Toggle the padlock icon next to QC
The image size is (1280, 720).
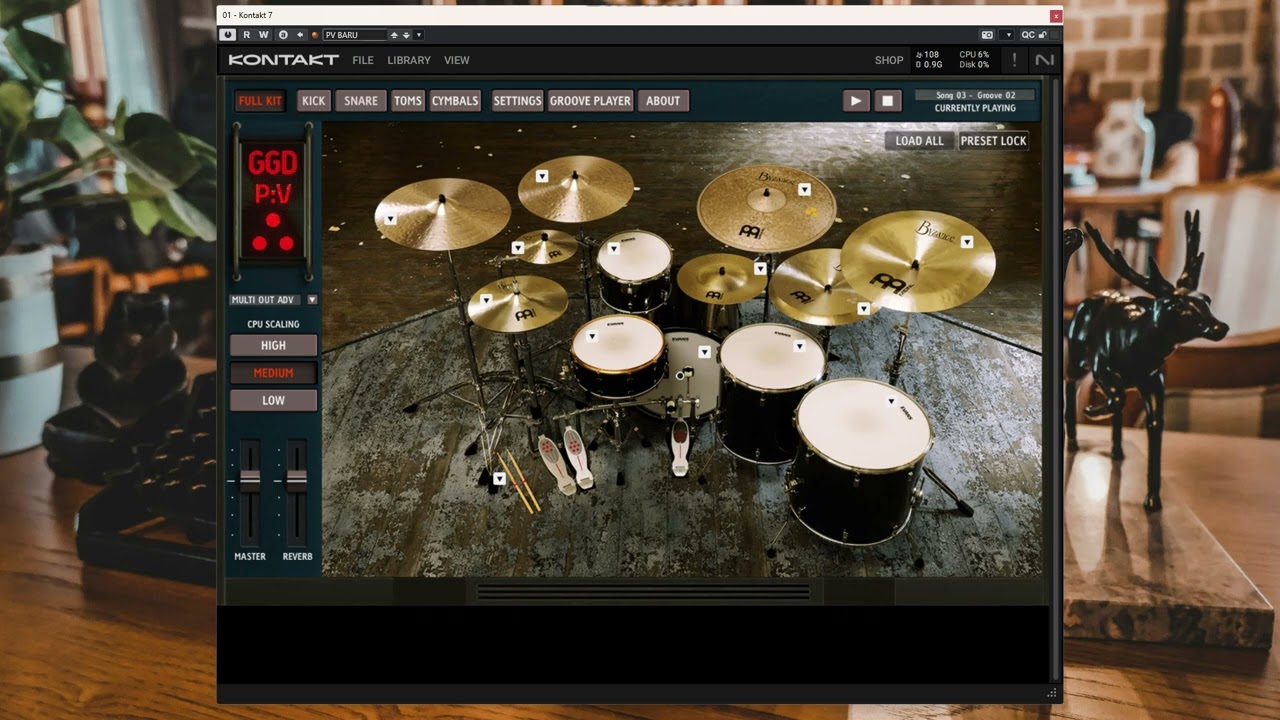1044,35
